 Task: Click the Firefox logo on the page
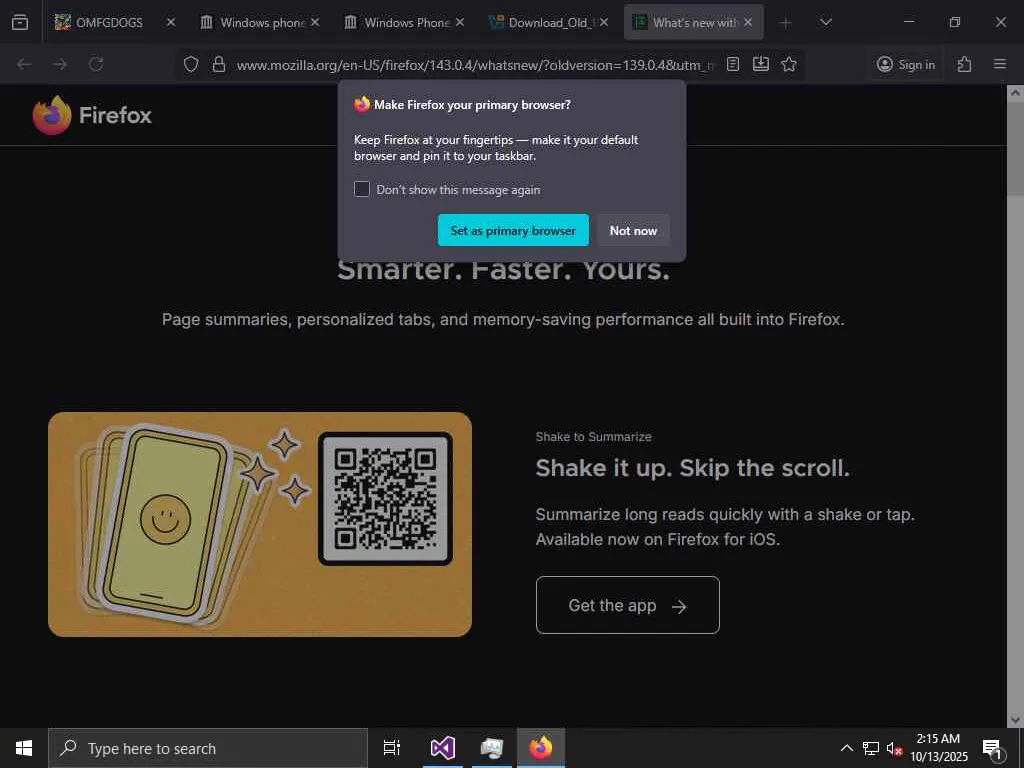click(92, 115)
